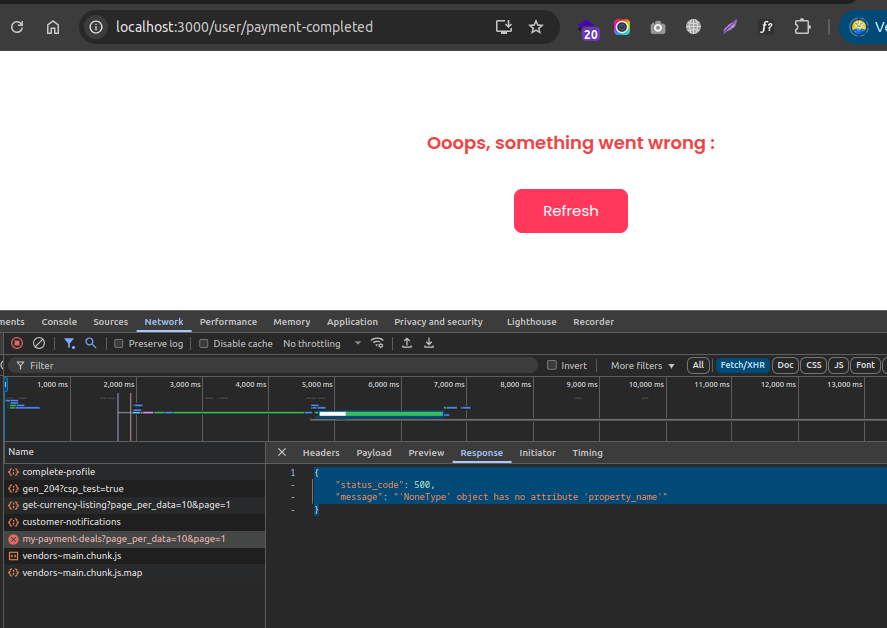
Task: Click the browser home button
Action: (x=53, y=27)
